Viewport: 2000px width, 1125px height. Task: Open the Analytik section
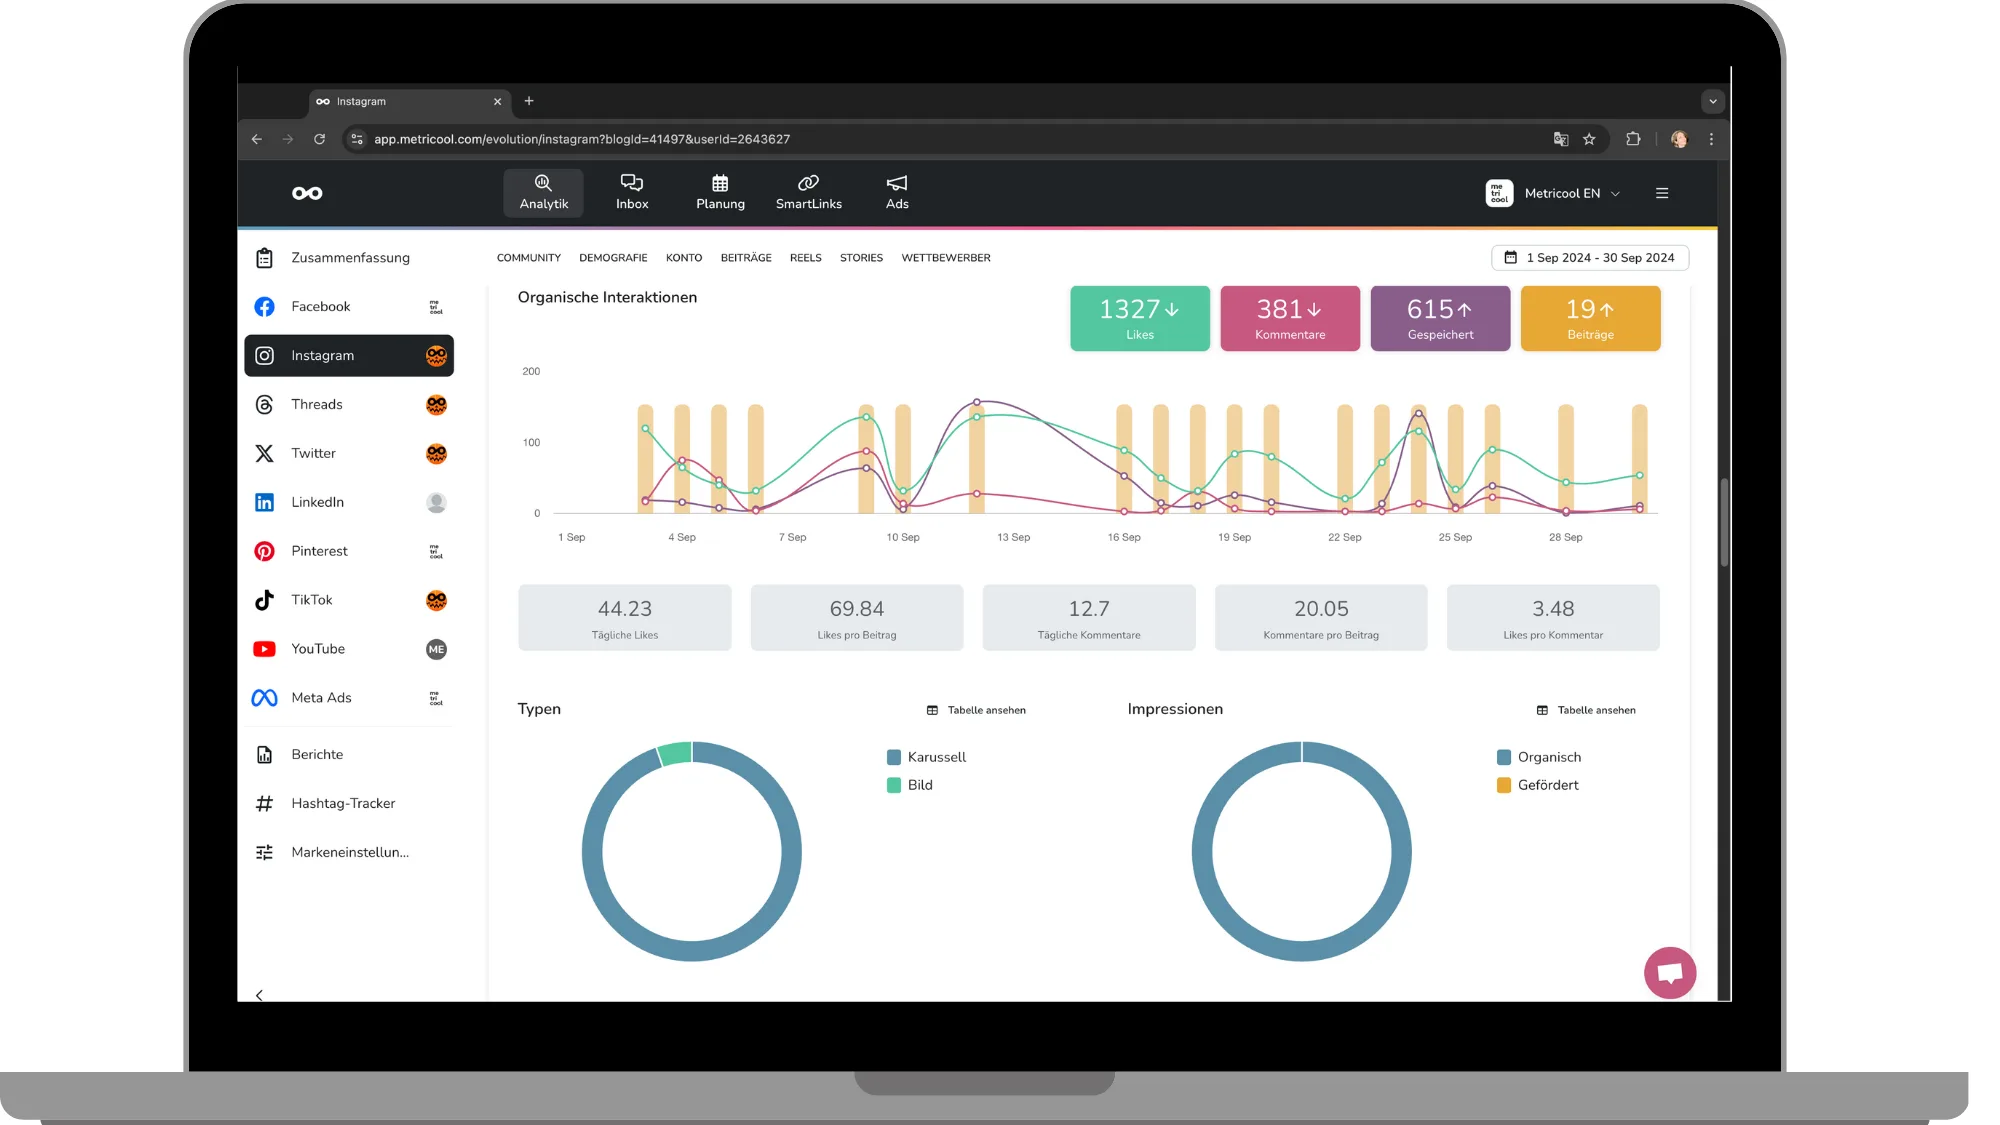coord(543,193)
